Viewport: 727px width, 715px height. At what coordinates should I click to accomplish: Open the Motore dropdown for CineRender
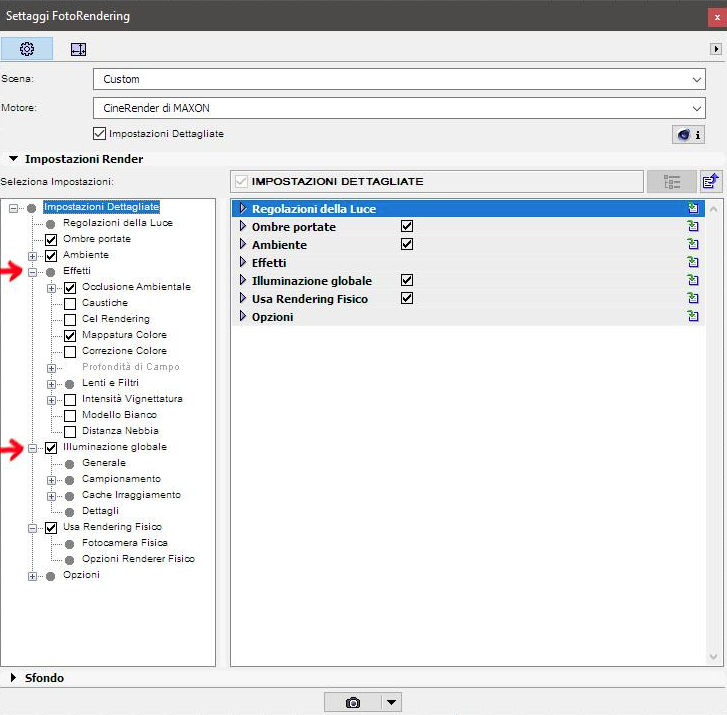pos(398,108)
